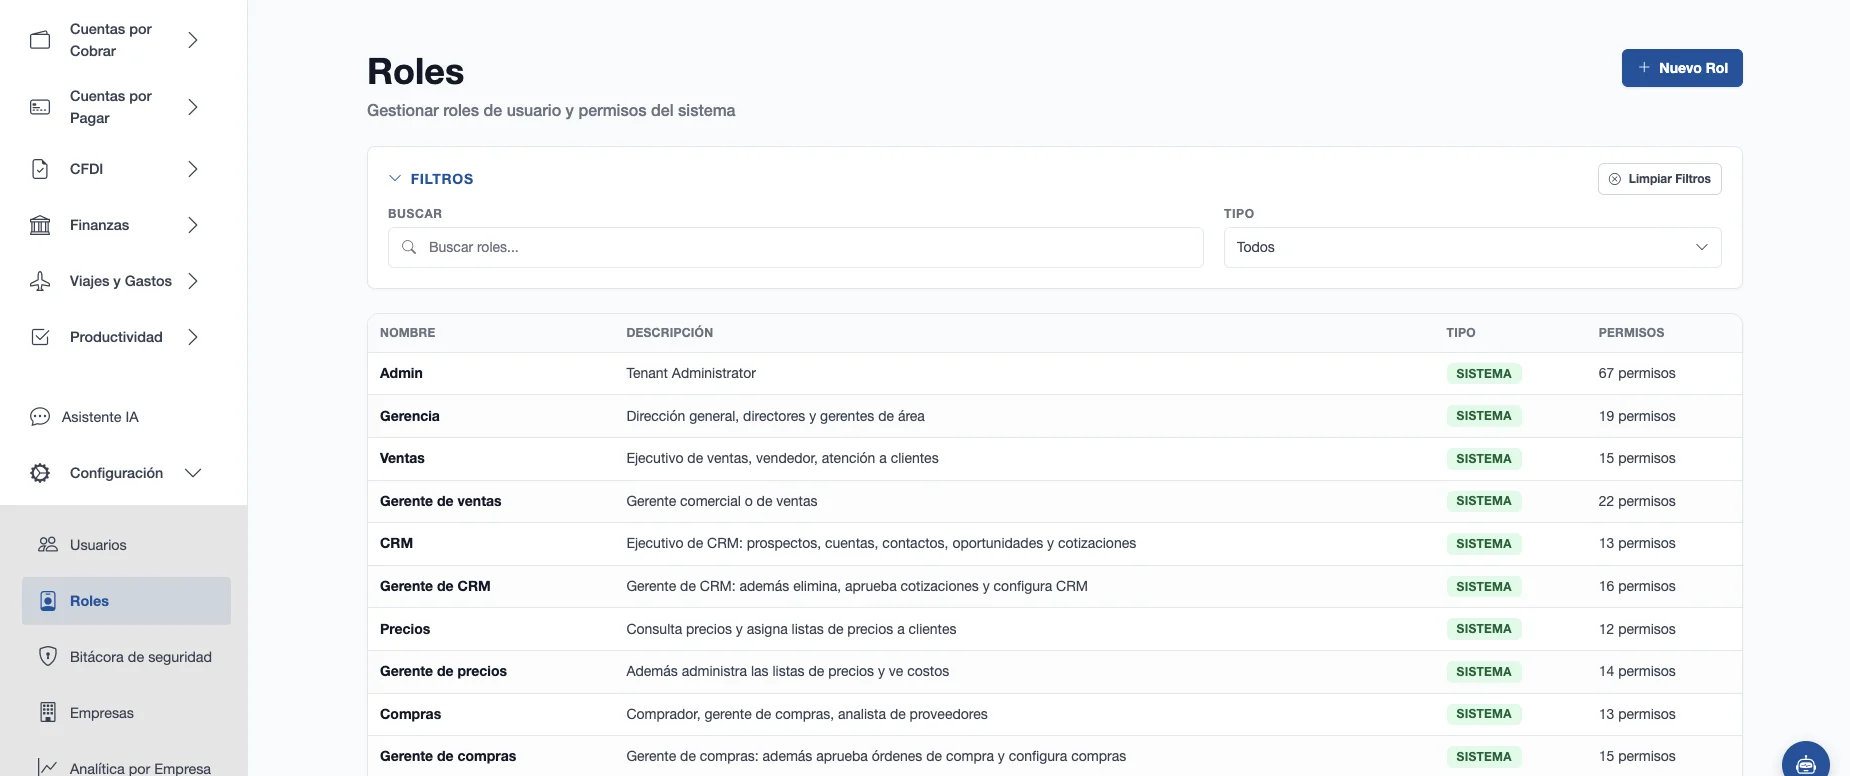Focus the Buscar roles search field

(795, 247)
